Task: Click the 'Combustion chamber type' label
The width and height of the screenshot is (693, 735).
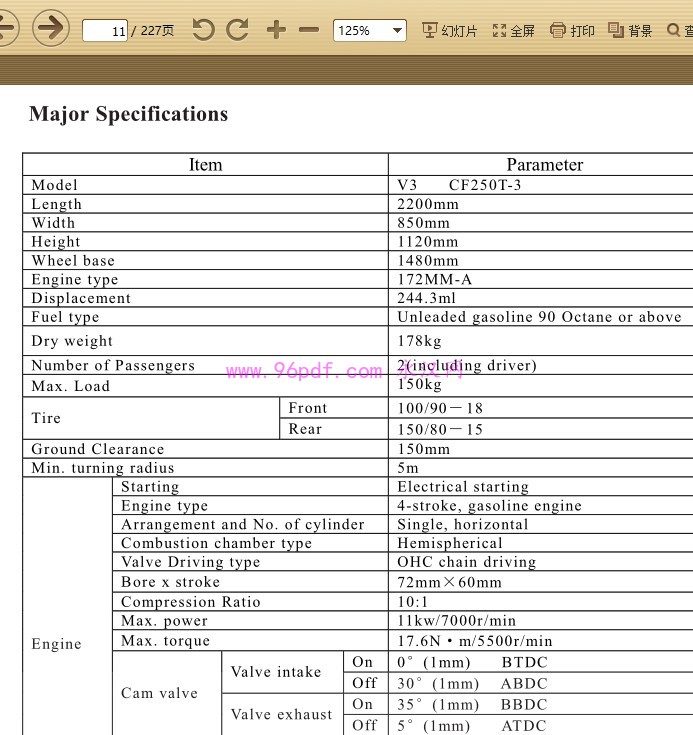Action: [x=216, y=543]
